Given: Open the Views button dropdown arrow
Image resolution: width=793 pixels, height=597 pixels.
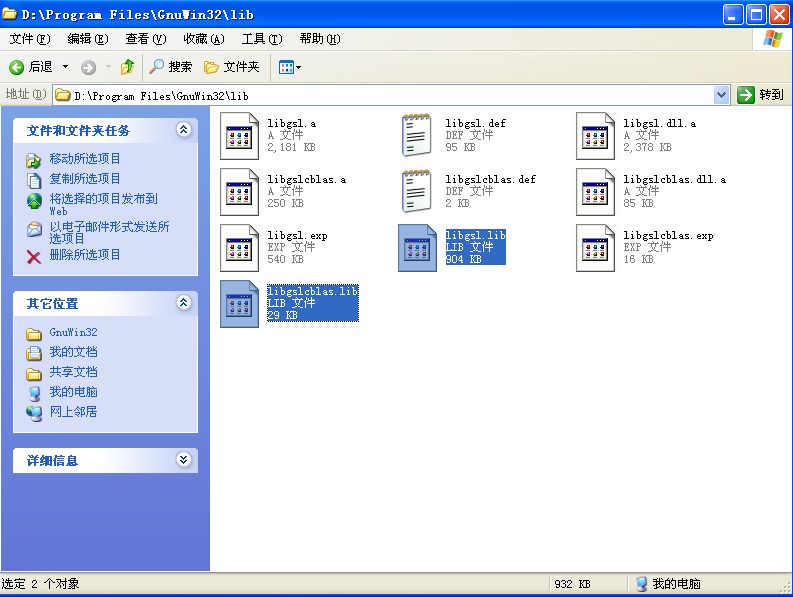Looking at the screenshot, I should (299, 67).
